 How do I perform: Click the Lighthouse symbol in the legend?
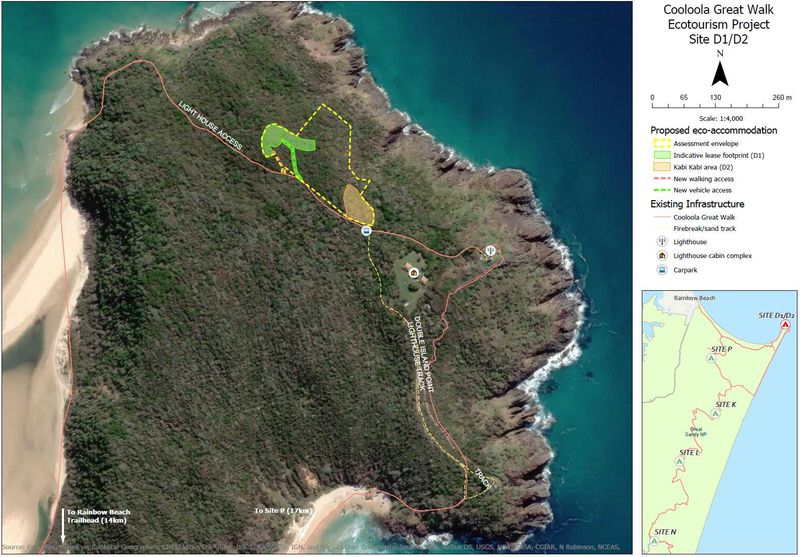(x=662, y=241)
